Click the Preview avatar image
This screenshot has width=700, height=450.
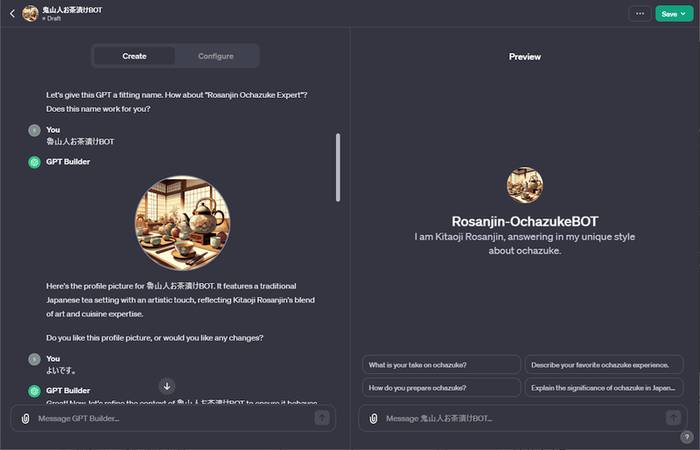click(525, 185)
